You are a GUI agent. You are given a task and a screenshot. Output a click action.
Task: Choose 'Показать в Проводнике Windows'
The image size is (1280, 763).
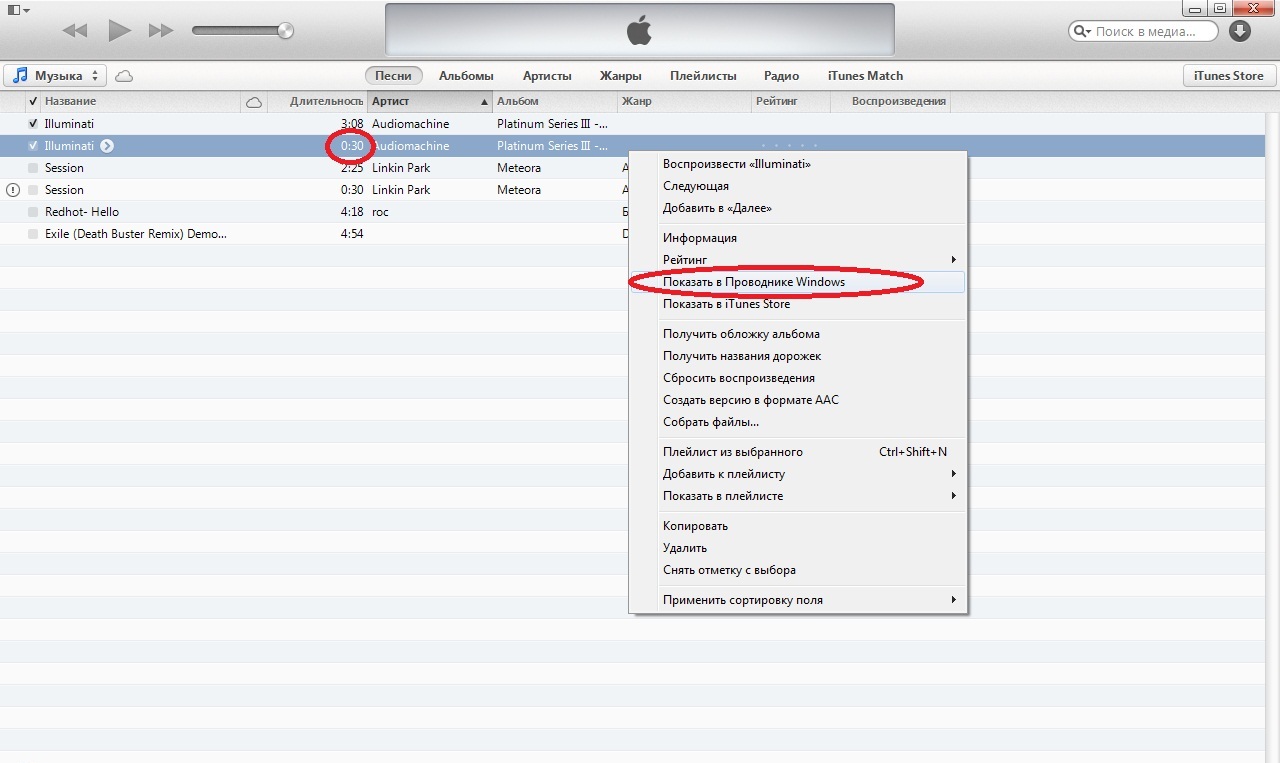pyautogui.click(x=797, y=282)
